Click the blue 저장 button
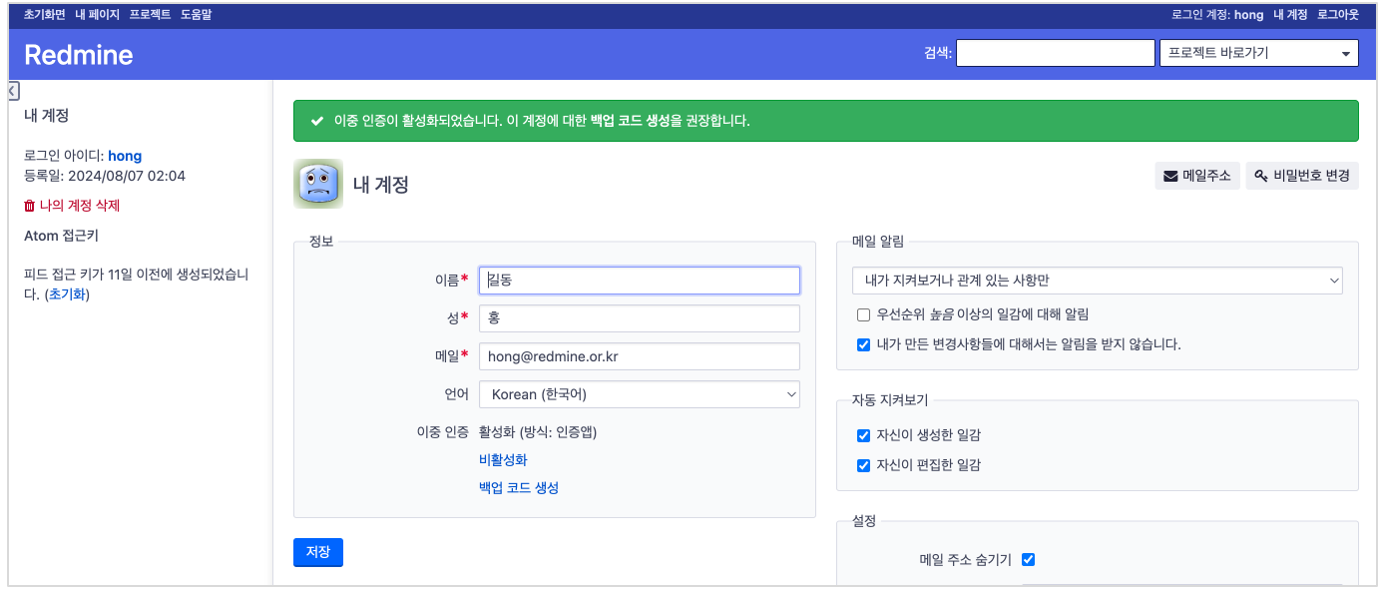Image resolution: width=1383 pixels, height=591 pixels. pyautogui.click(x=318, y=552)
